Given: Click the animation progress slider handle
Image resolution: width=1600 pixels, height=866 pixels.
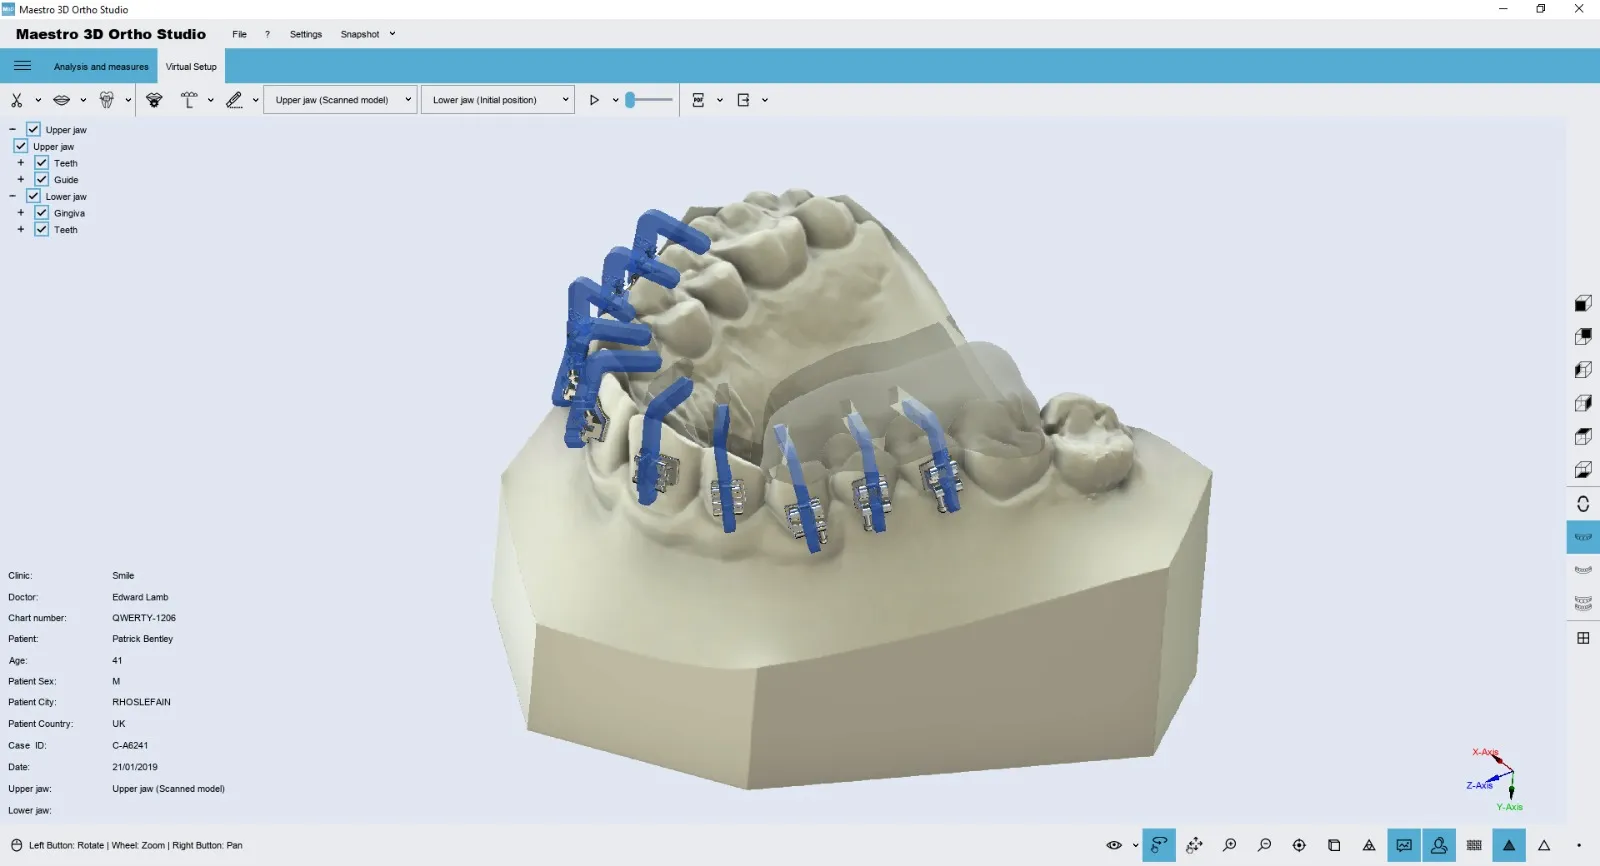Looking at the screenshot, I should (630, 100).
